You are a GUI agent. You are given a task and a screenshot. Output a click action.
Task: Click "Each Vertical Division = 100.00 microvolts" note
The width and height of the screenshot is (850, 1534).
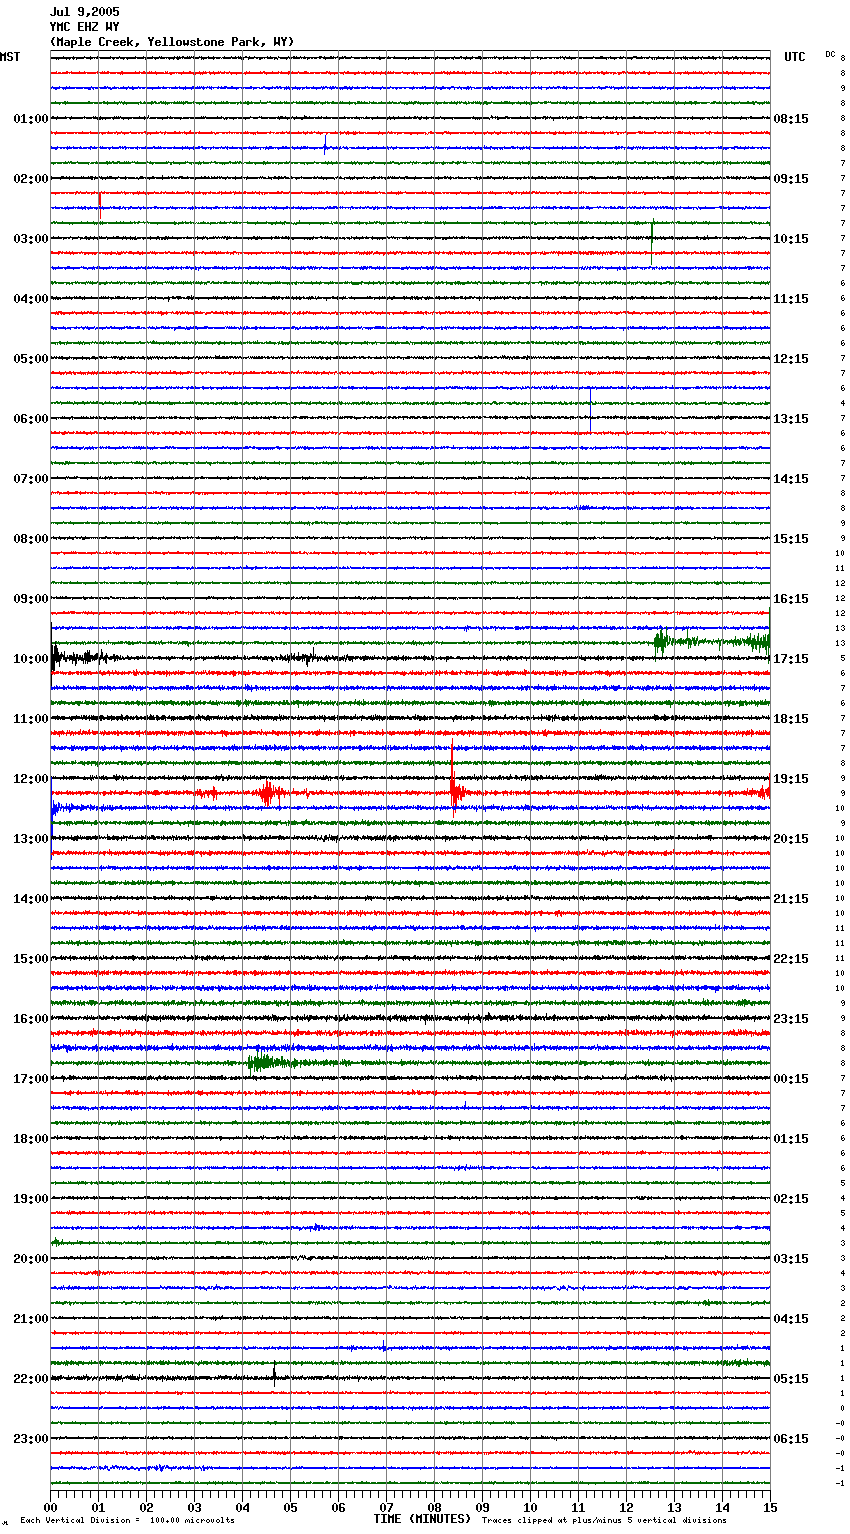point(127,1520)
